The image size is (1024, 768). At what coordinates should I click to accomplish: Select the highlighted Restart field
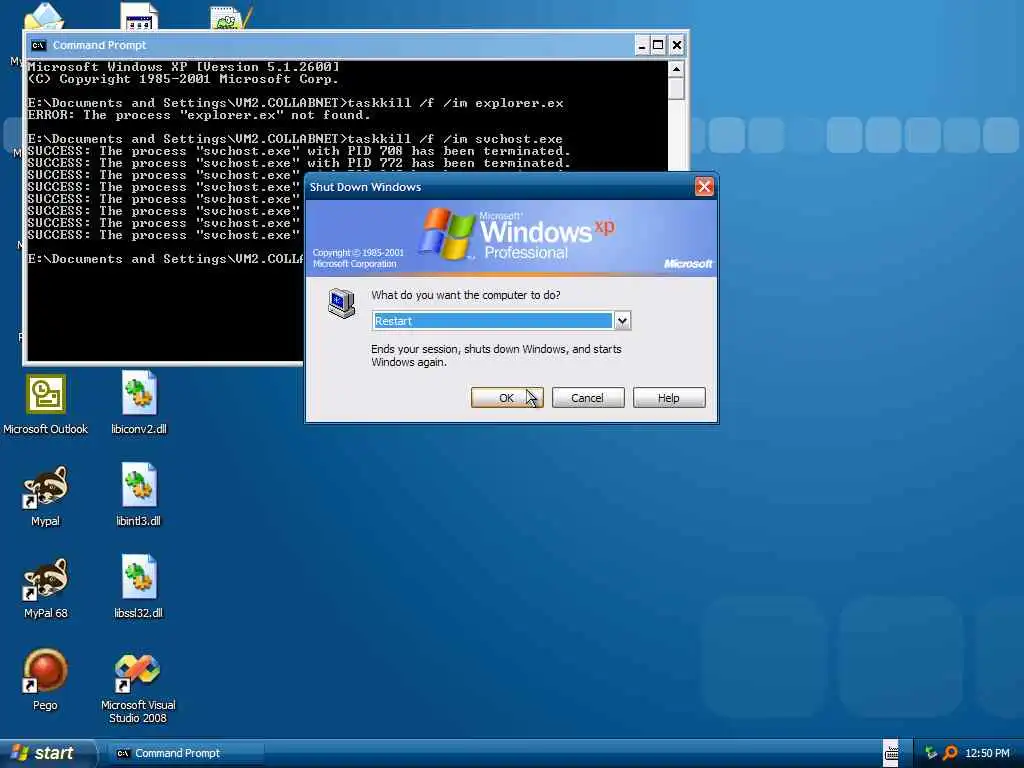pos(492,321)
